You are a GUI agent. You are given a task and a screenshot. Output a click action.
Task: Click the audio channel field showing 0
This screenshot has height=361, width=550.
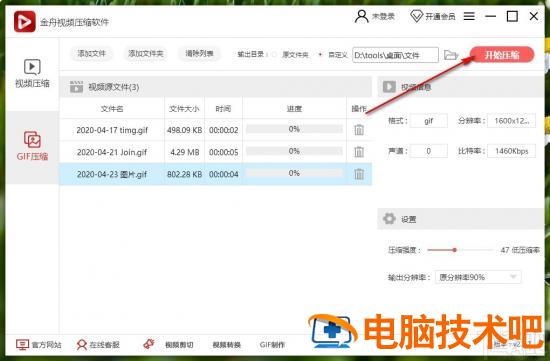point(429,151)
